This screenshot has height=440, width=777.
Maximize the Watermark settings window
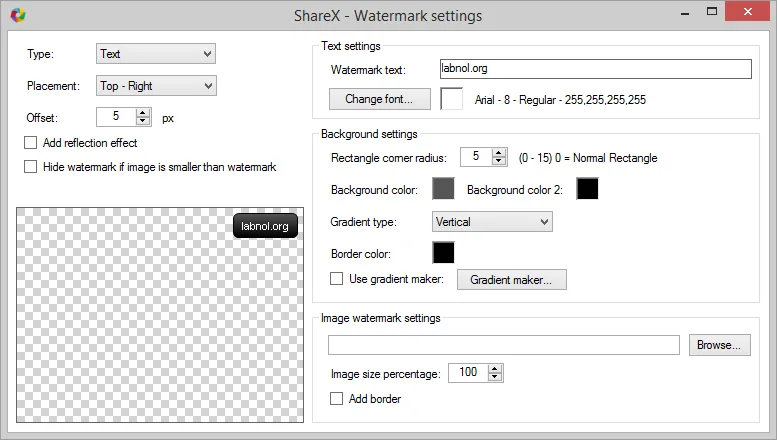click(712, 11)
